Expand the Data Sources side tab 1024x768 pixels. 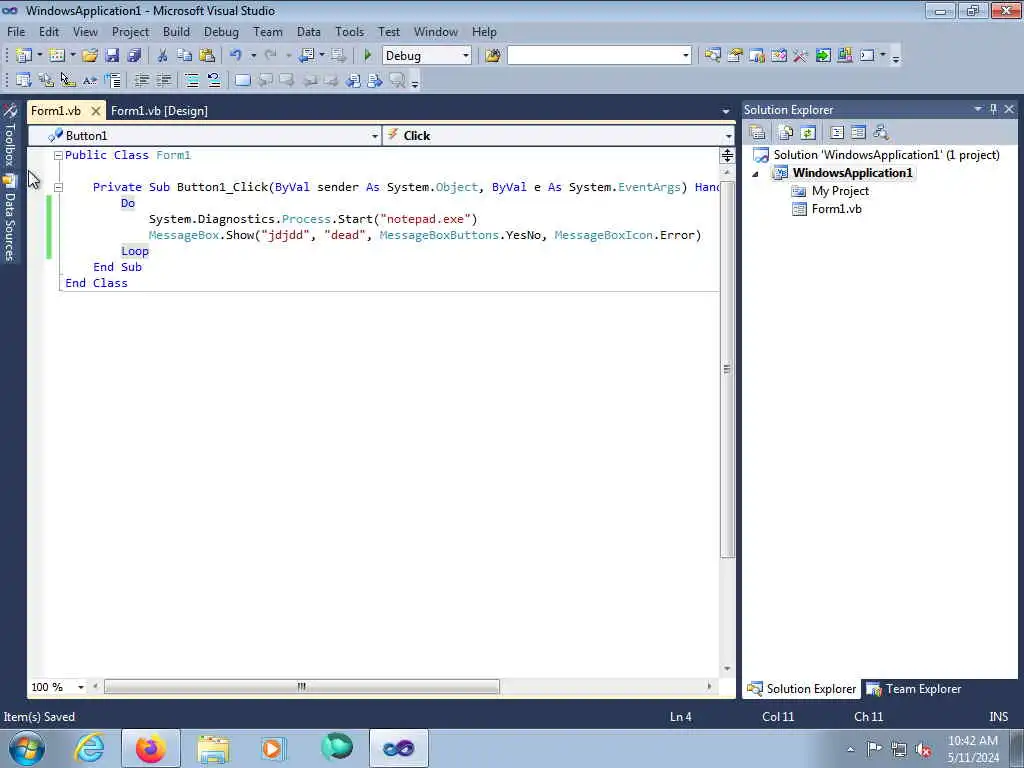(9, 219)
